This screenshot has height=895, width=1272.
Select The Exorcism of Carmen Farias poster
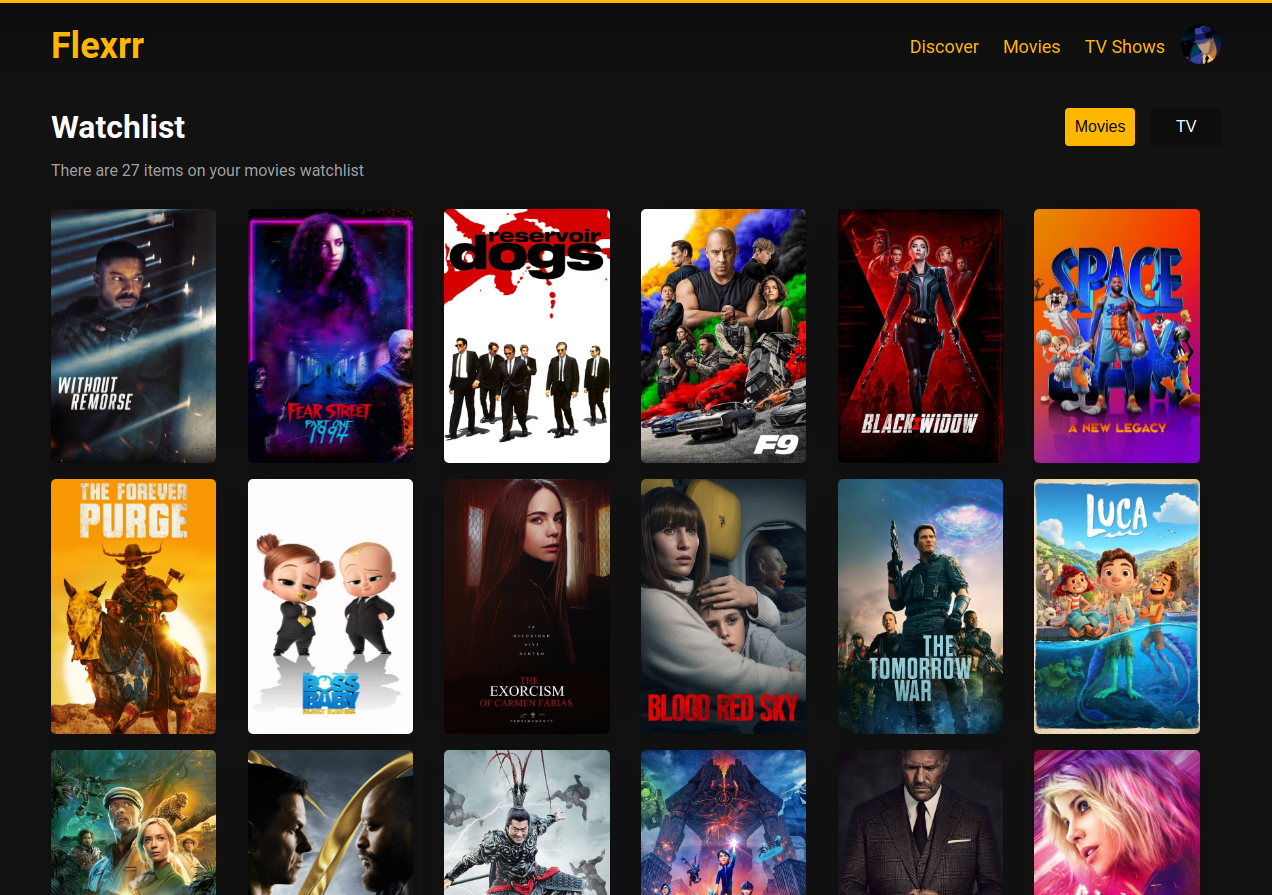(527, 606)
